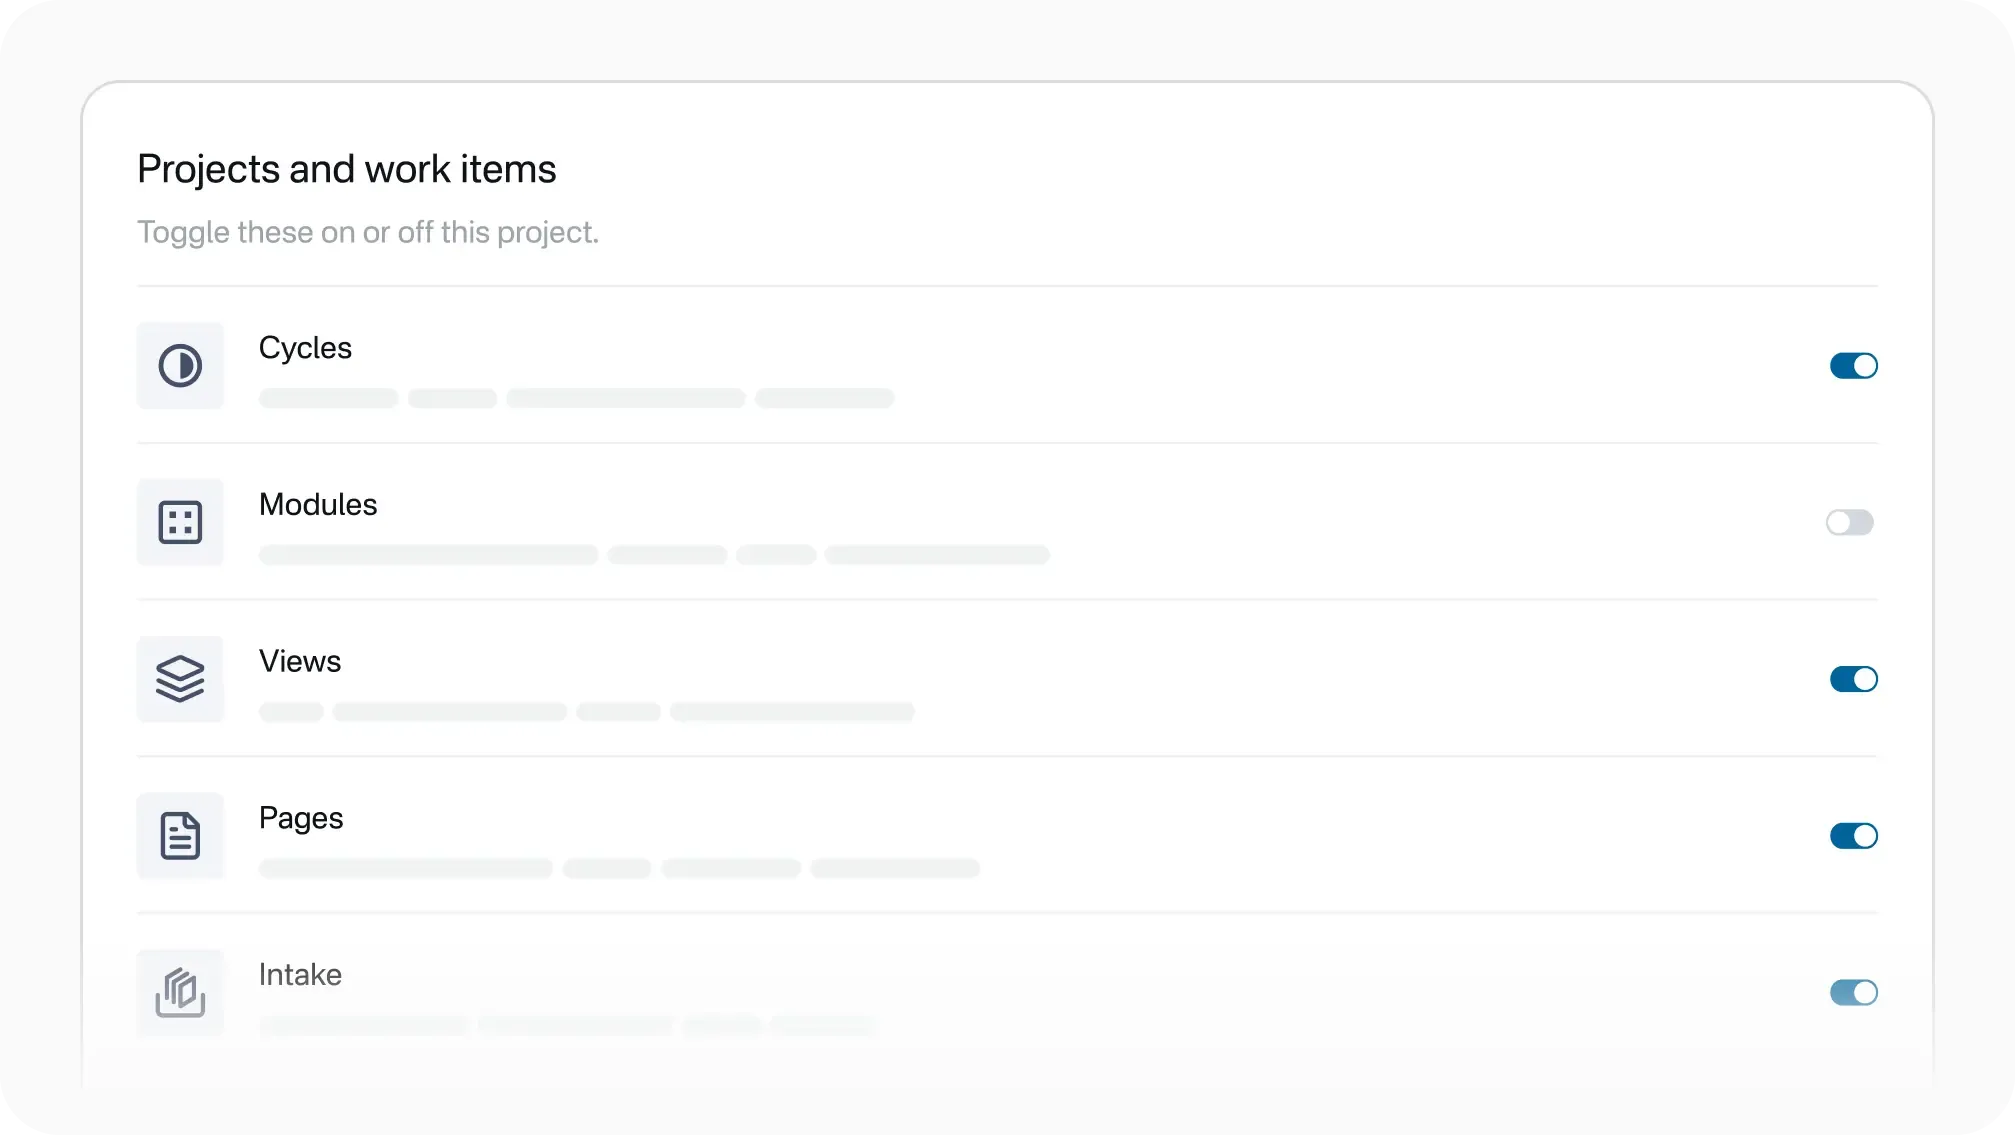Screen dimensions: 2015x1135
Task: Select the Modules label text
Action: [318, 505]
